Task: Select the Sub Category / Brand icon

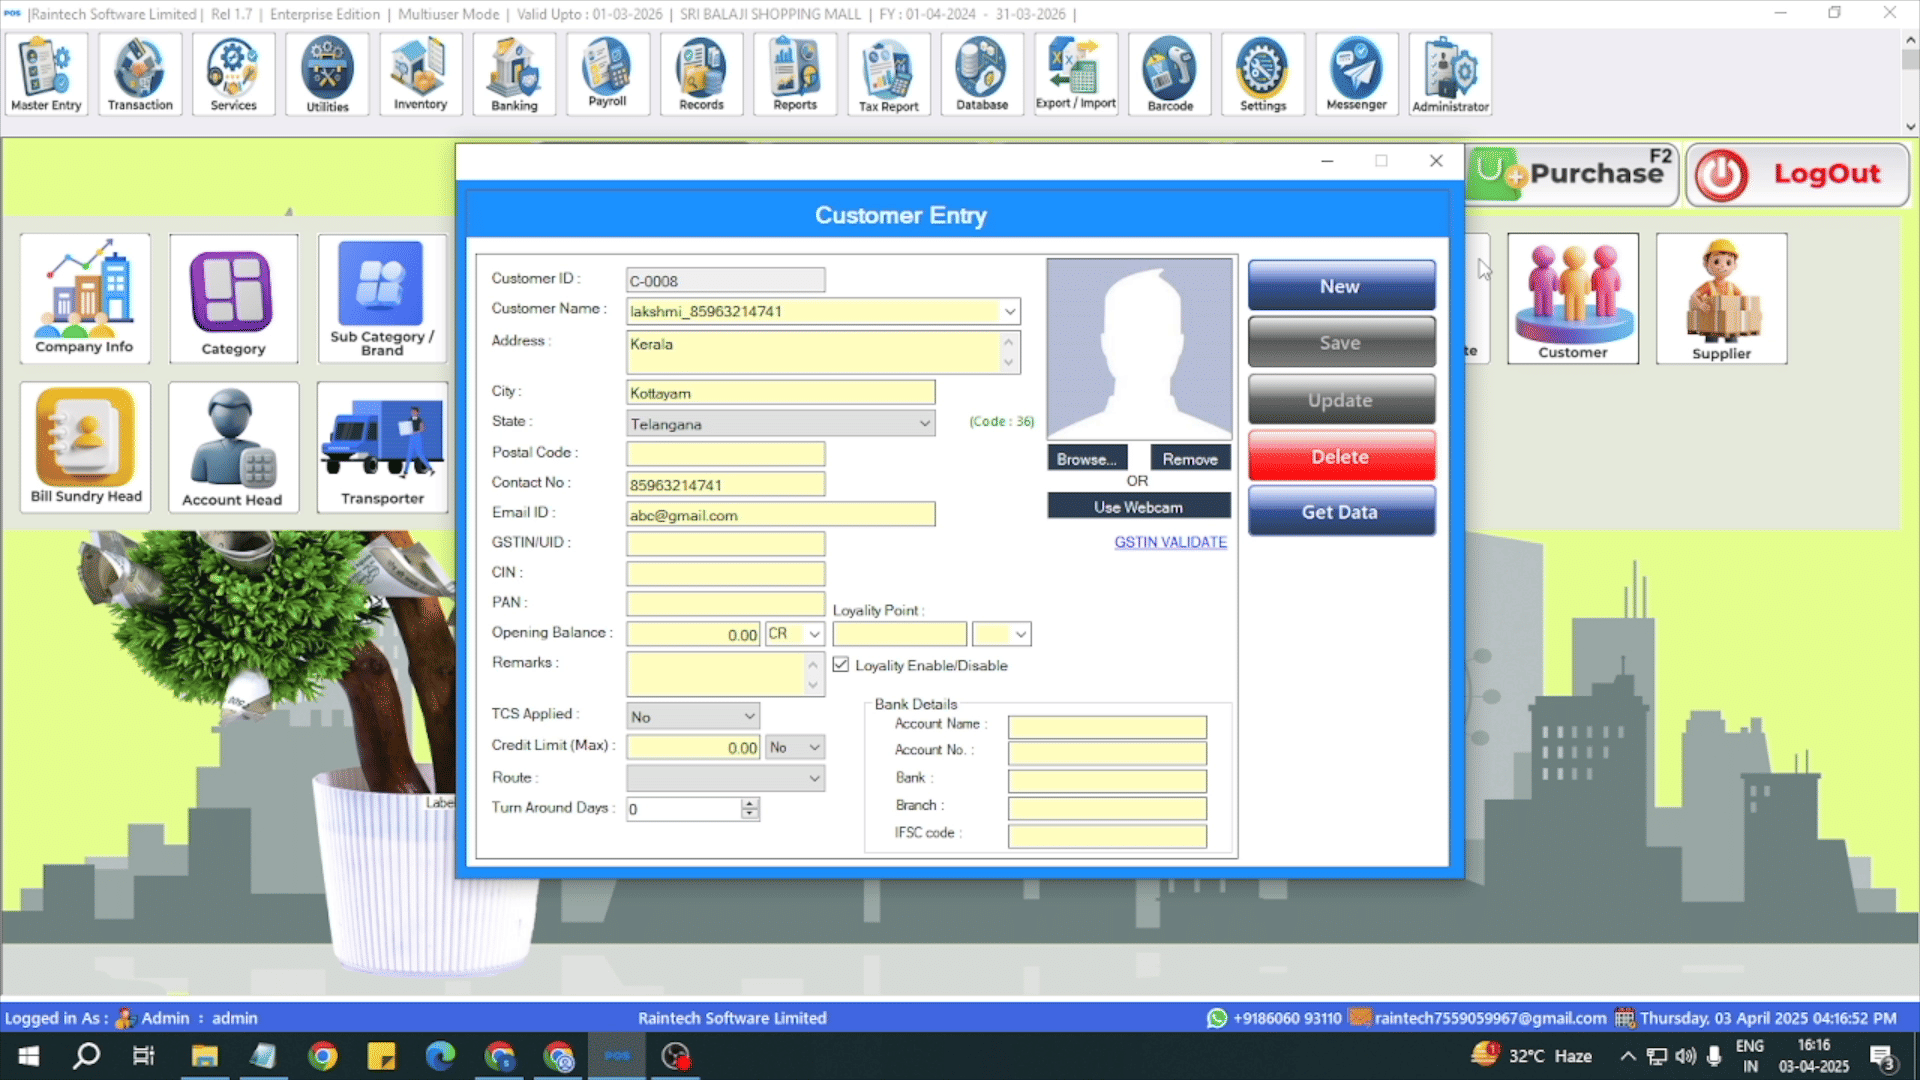Action: (382, 298)
